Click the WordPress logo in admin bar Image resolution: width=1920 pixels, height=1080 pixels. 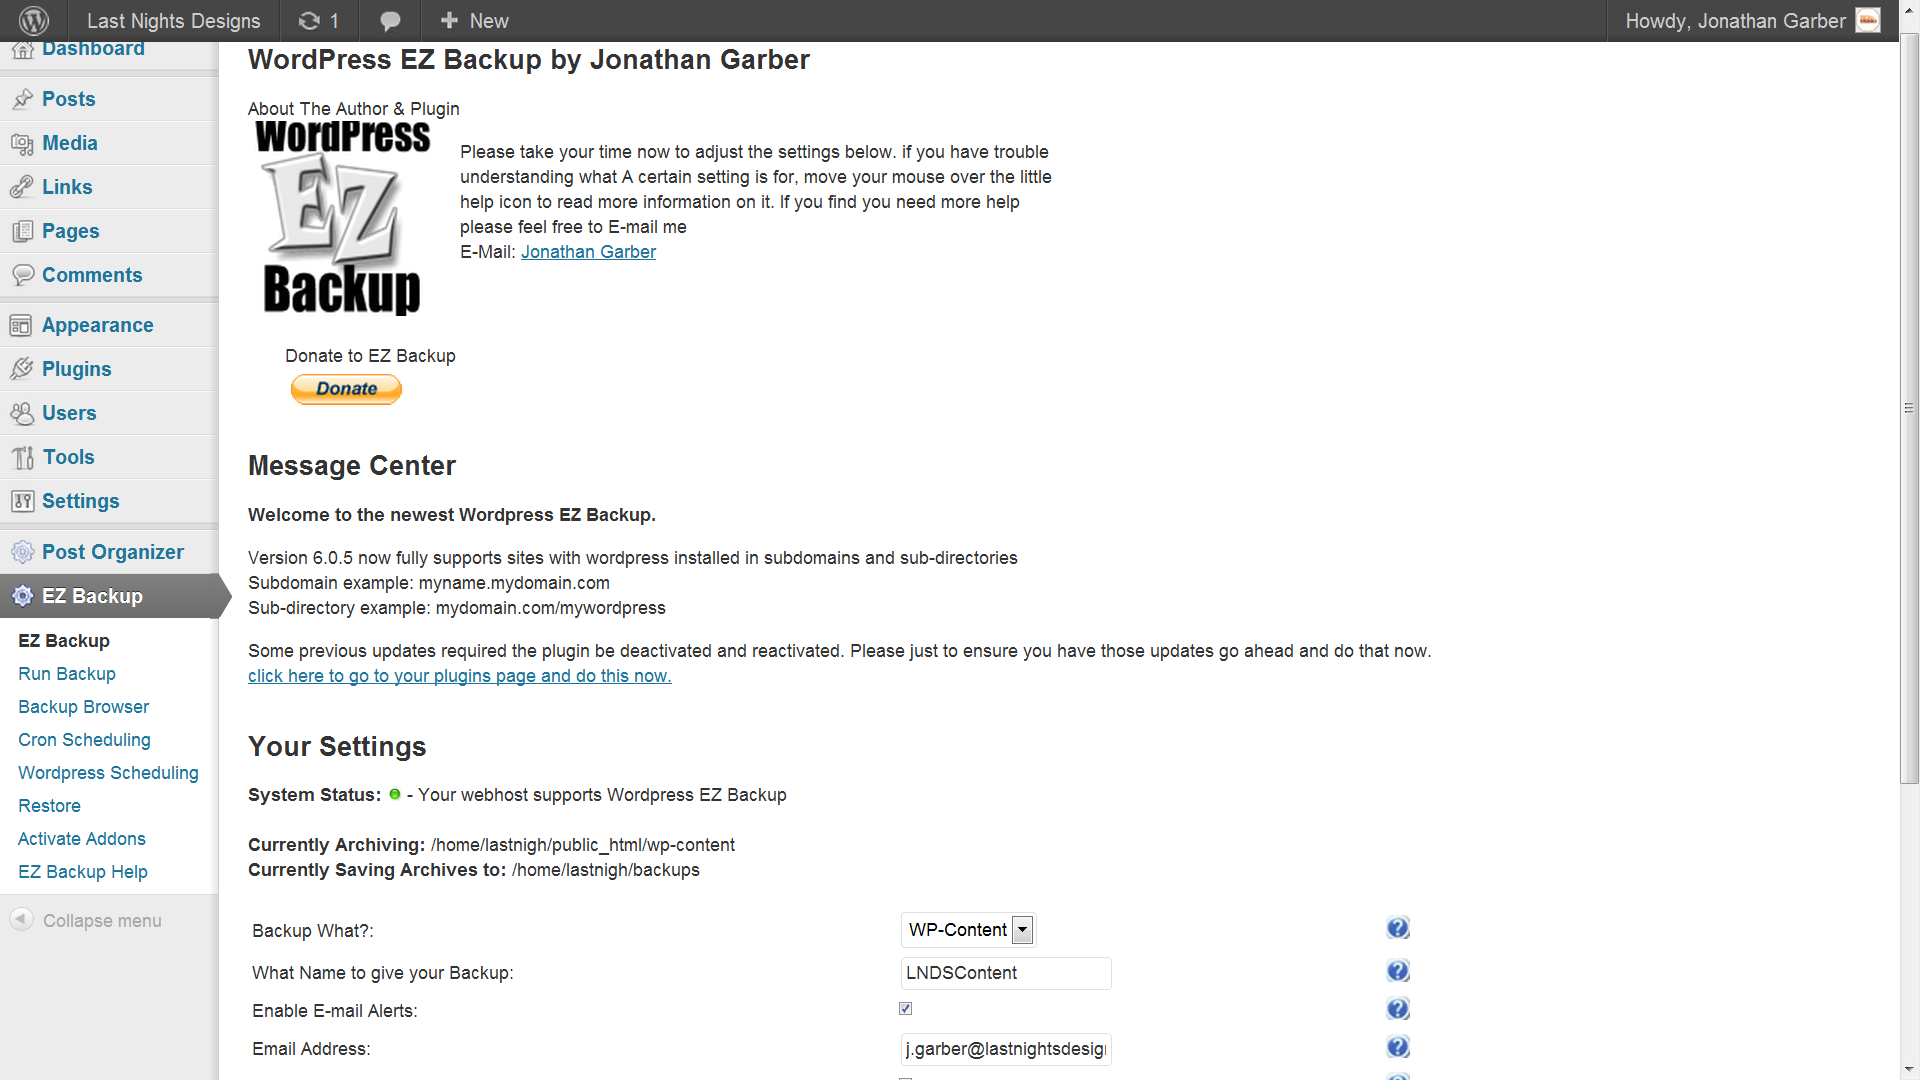[34, 20]
